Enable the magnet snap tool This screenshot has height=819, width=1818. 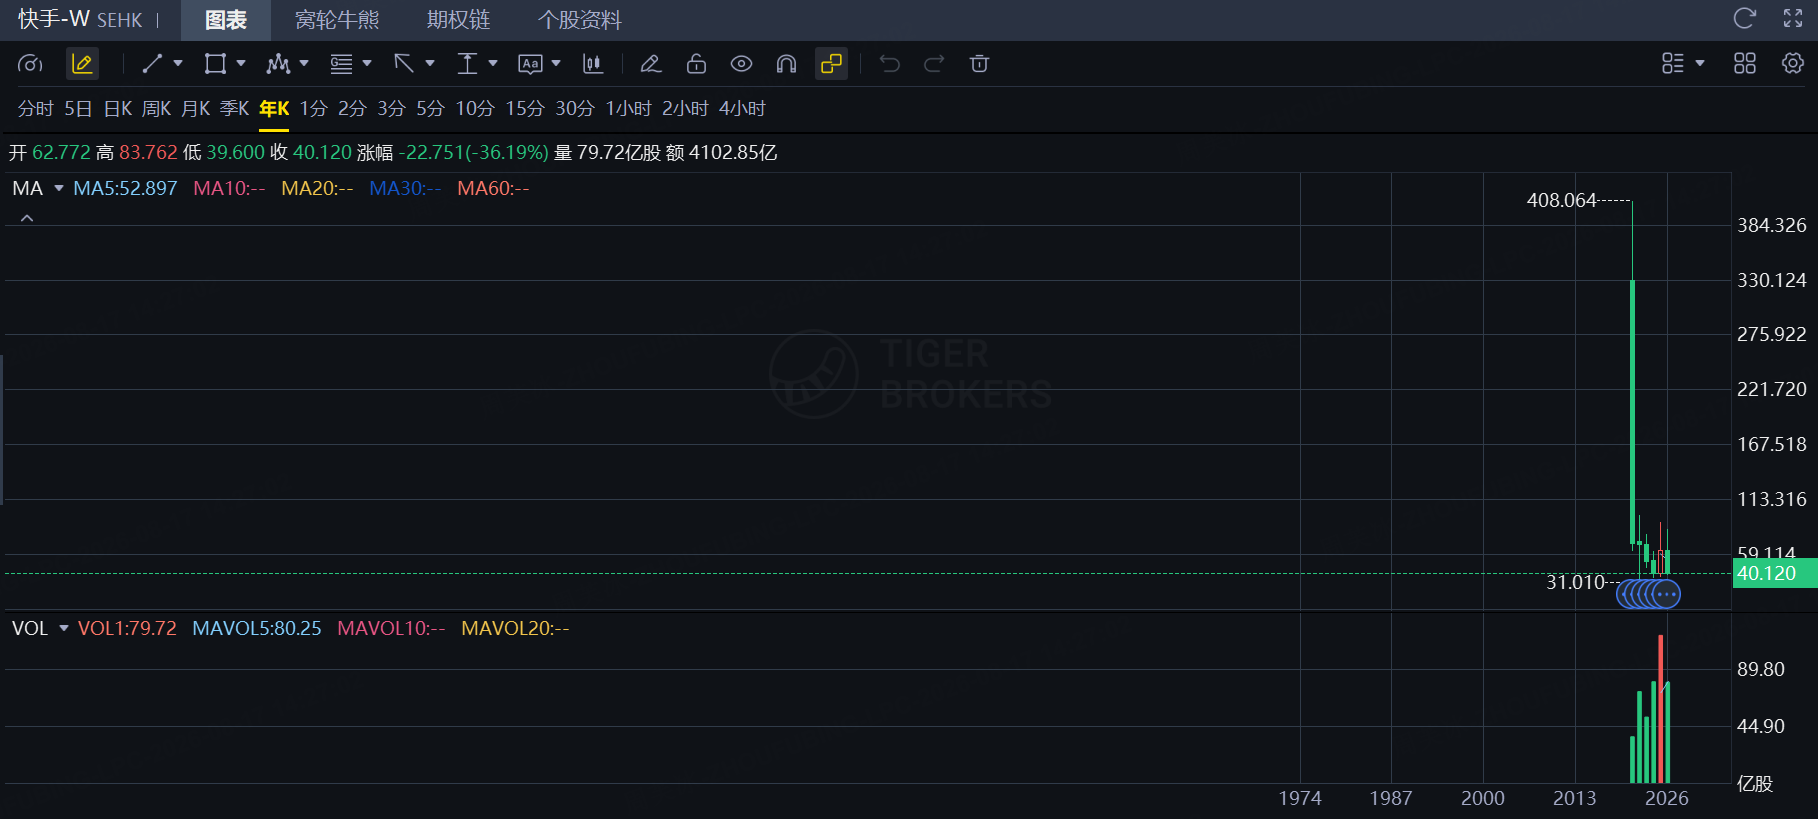tap(787, 64)
